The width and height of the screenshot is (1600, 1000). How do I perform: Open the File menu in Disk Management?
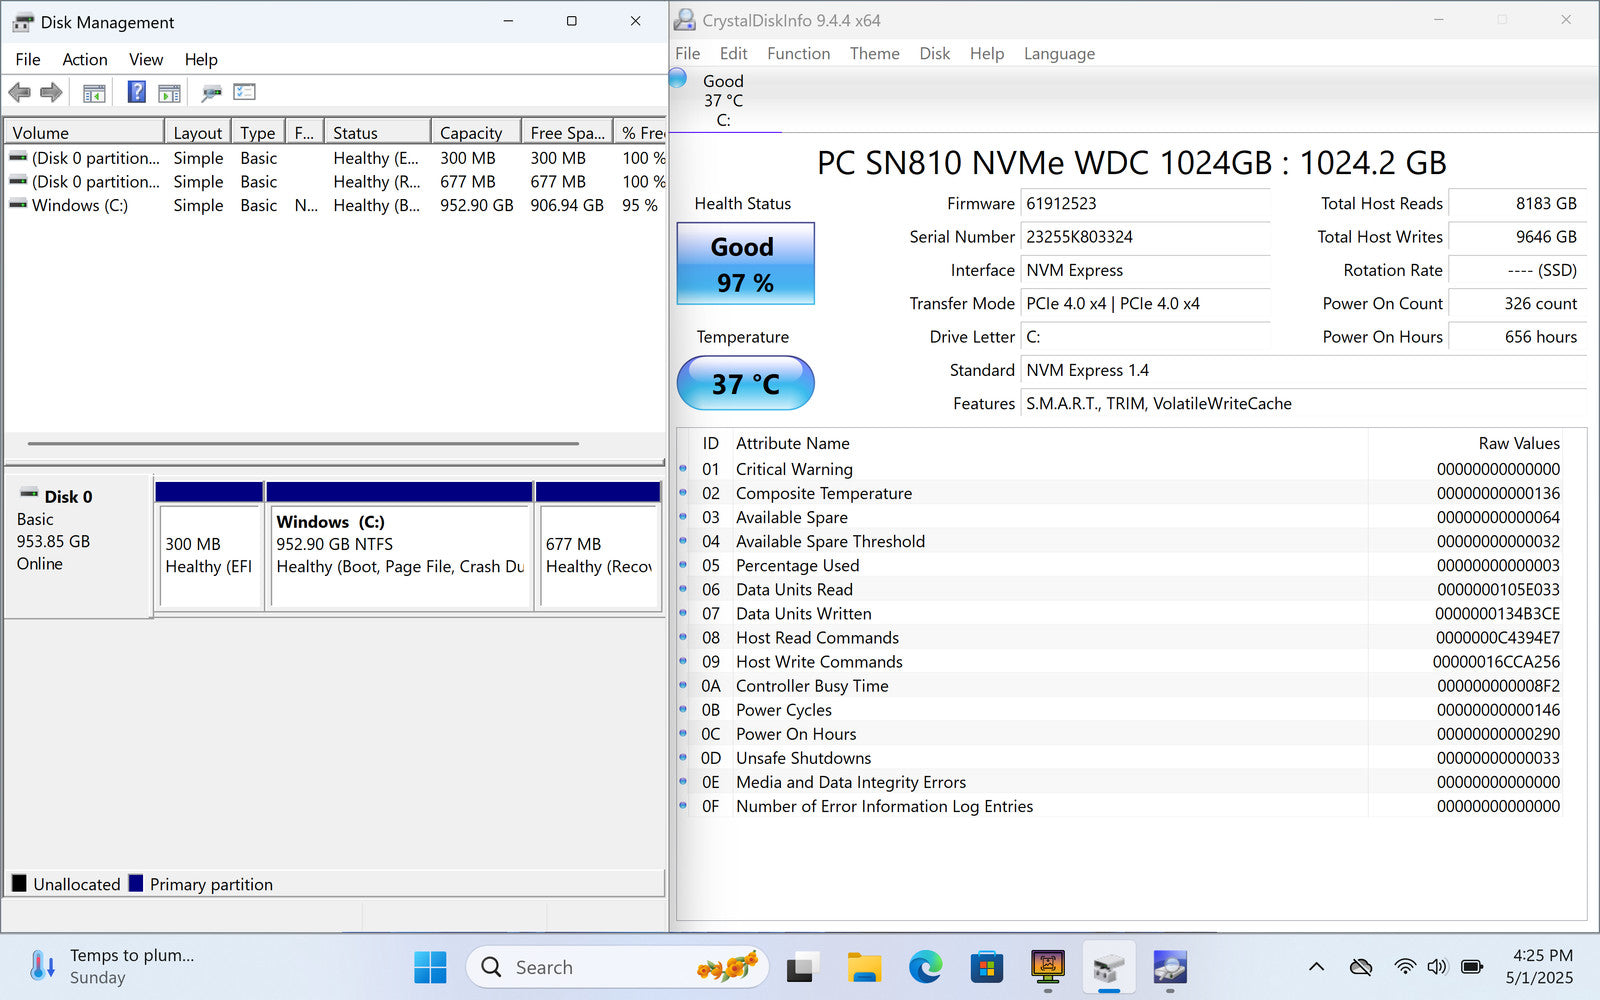click(x=28, y=59)
